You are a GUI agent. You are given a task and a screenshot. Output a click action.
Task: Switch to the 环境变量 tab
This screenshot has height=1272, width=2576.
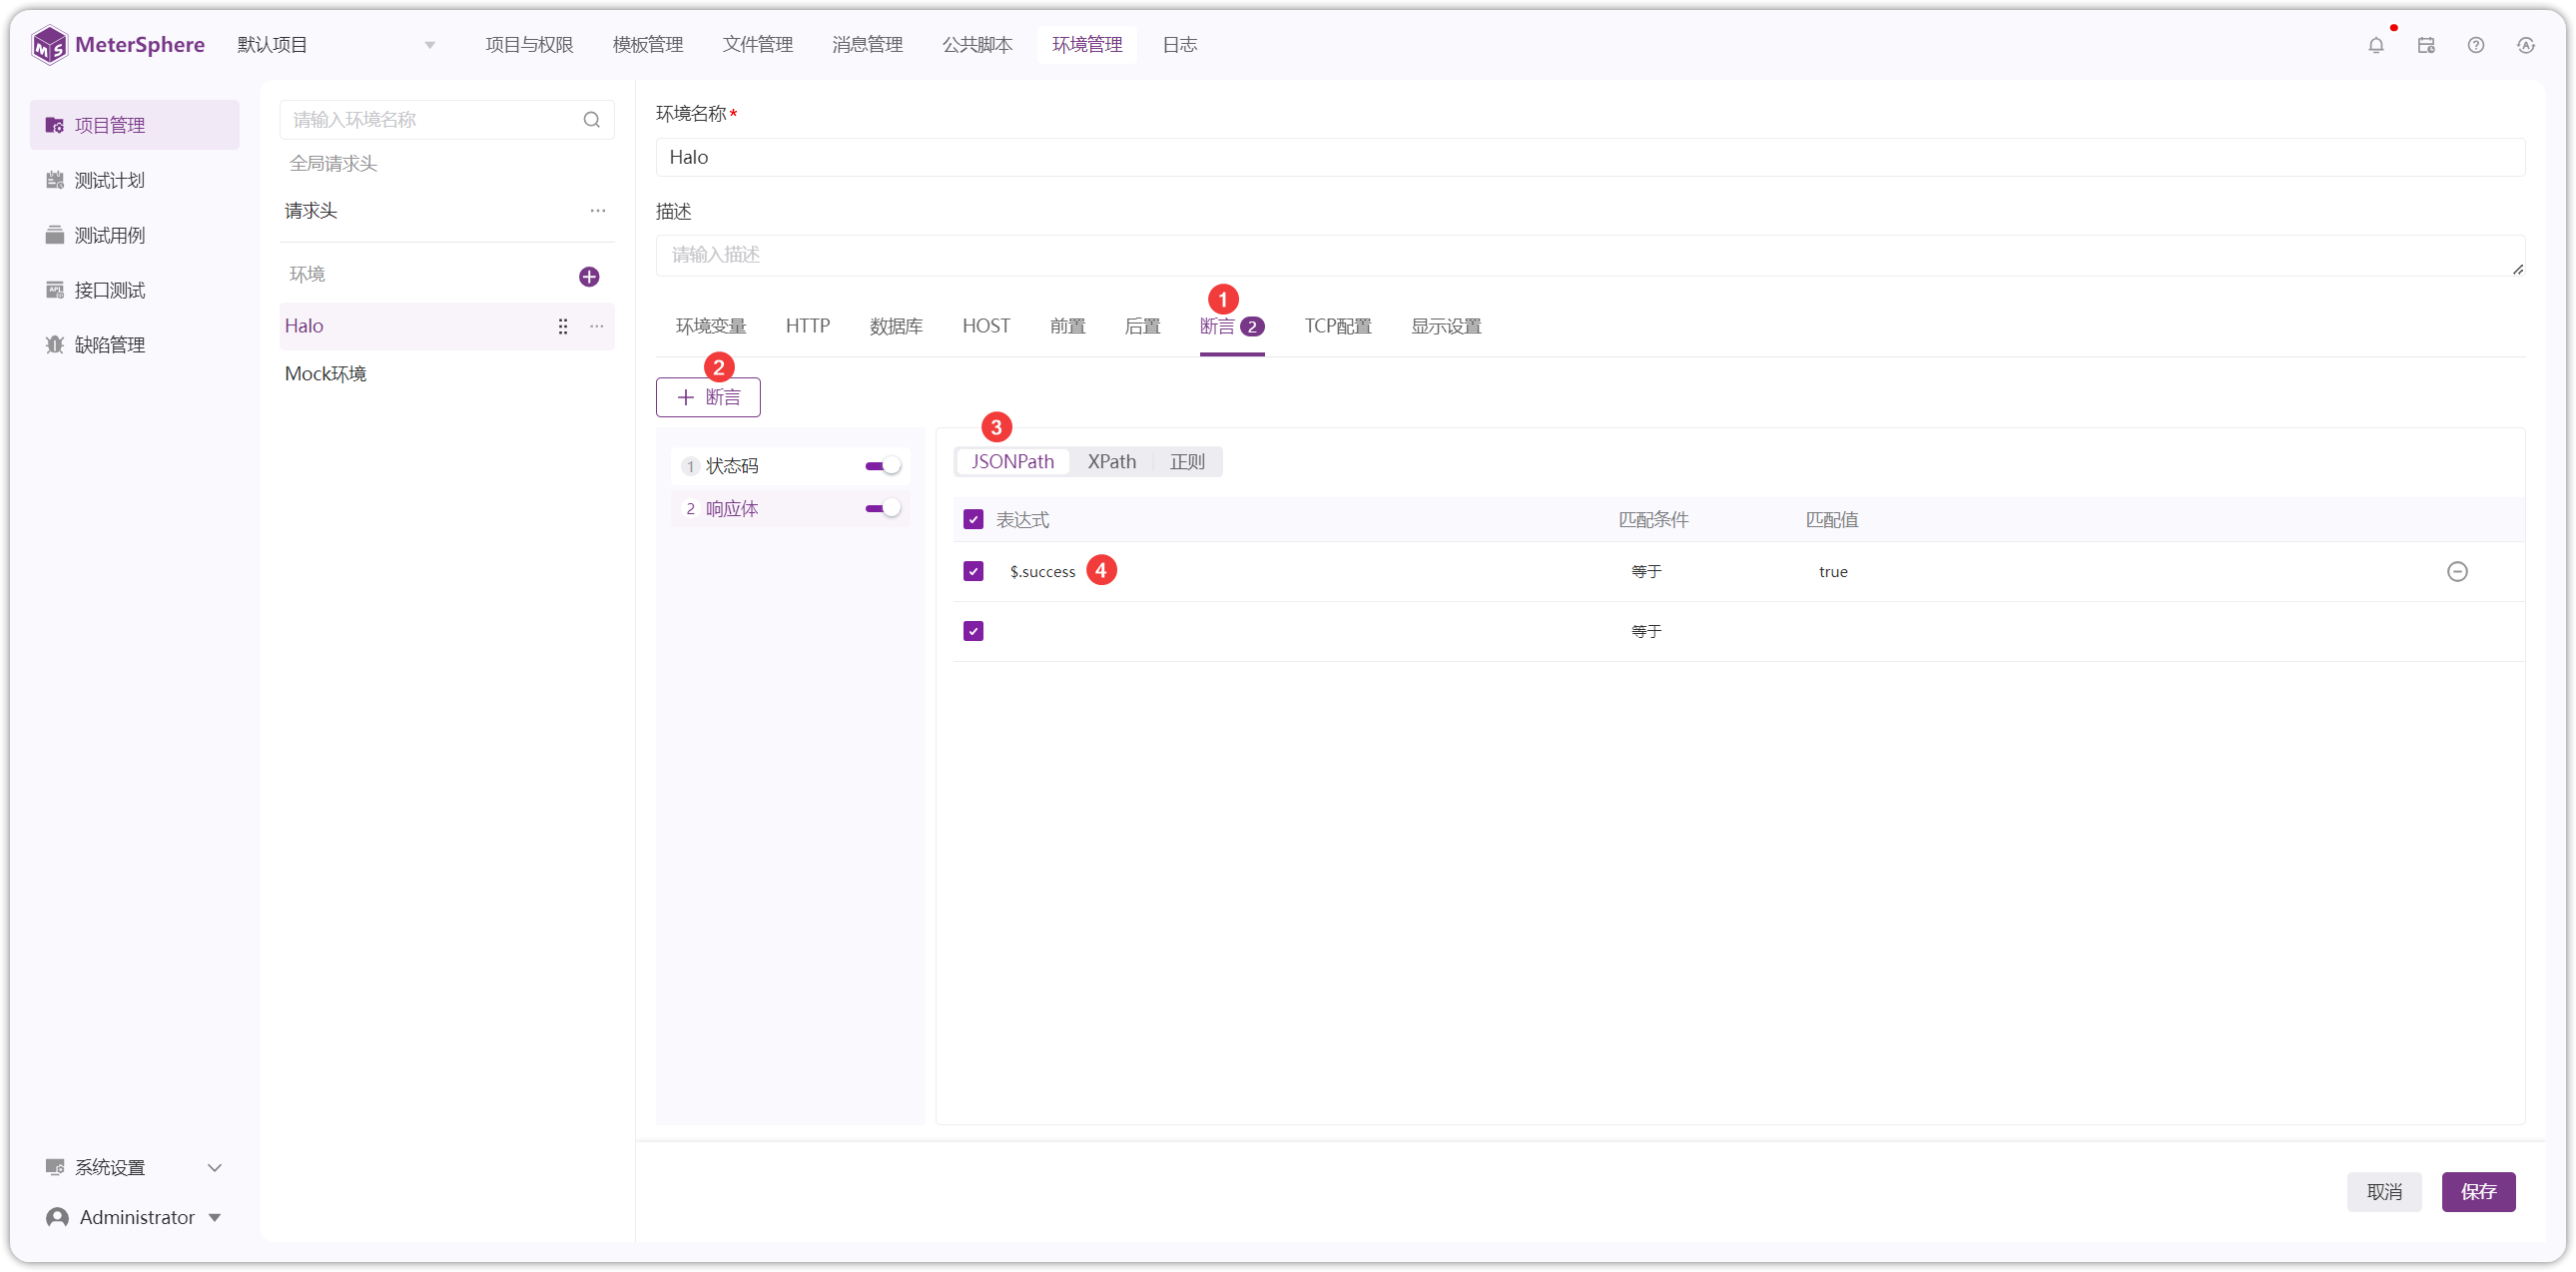[x=711, y=326]
